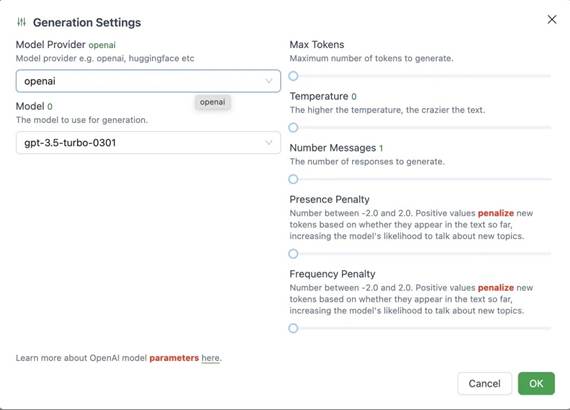
Task: Click the Generation Settings sliders icon
Action: (x=21, y=22)
